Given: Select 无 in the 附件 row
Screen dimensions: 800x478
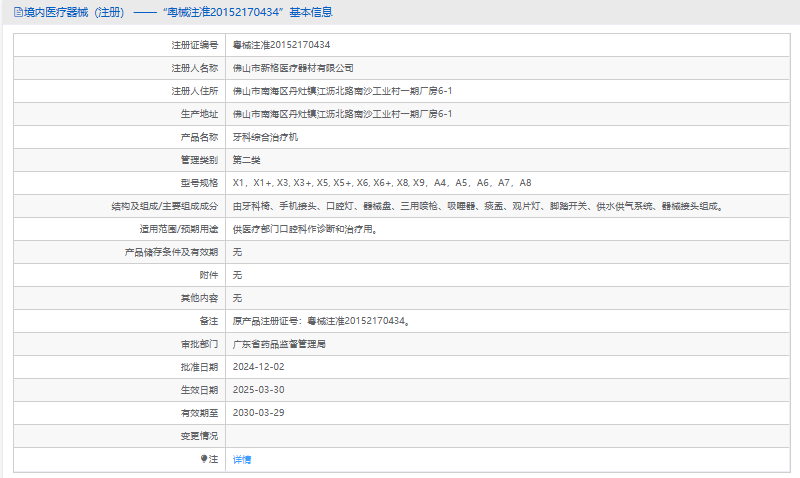Looking at the screenshot, I should coord(237,275).
